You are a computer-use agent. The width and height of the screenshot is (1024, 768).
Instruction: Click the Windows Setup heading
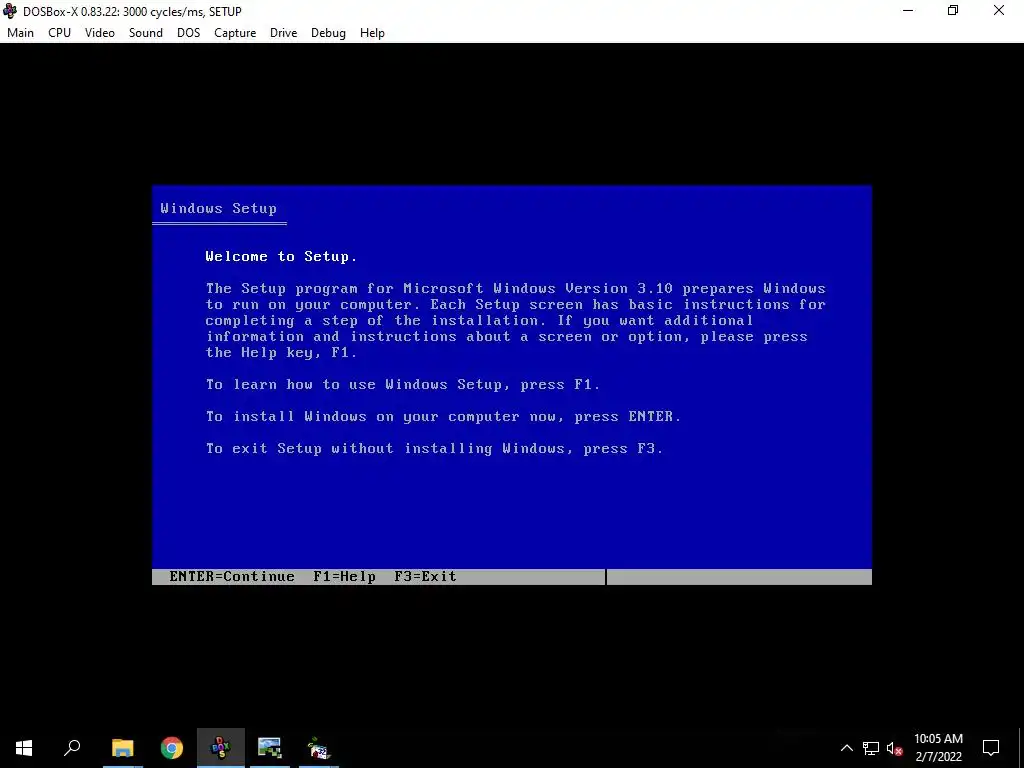point(219,208)
